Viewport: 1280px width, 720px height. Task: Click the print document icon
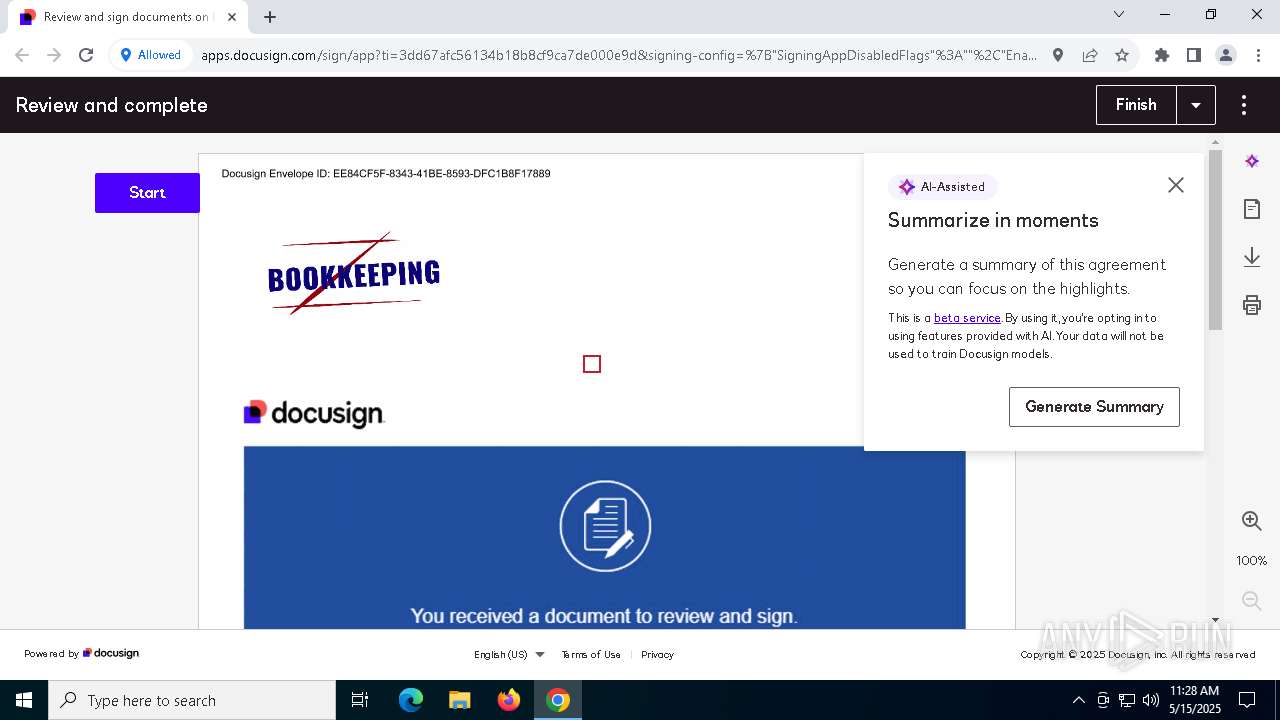(x=1252, y=305)
